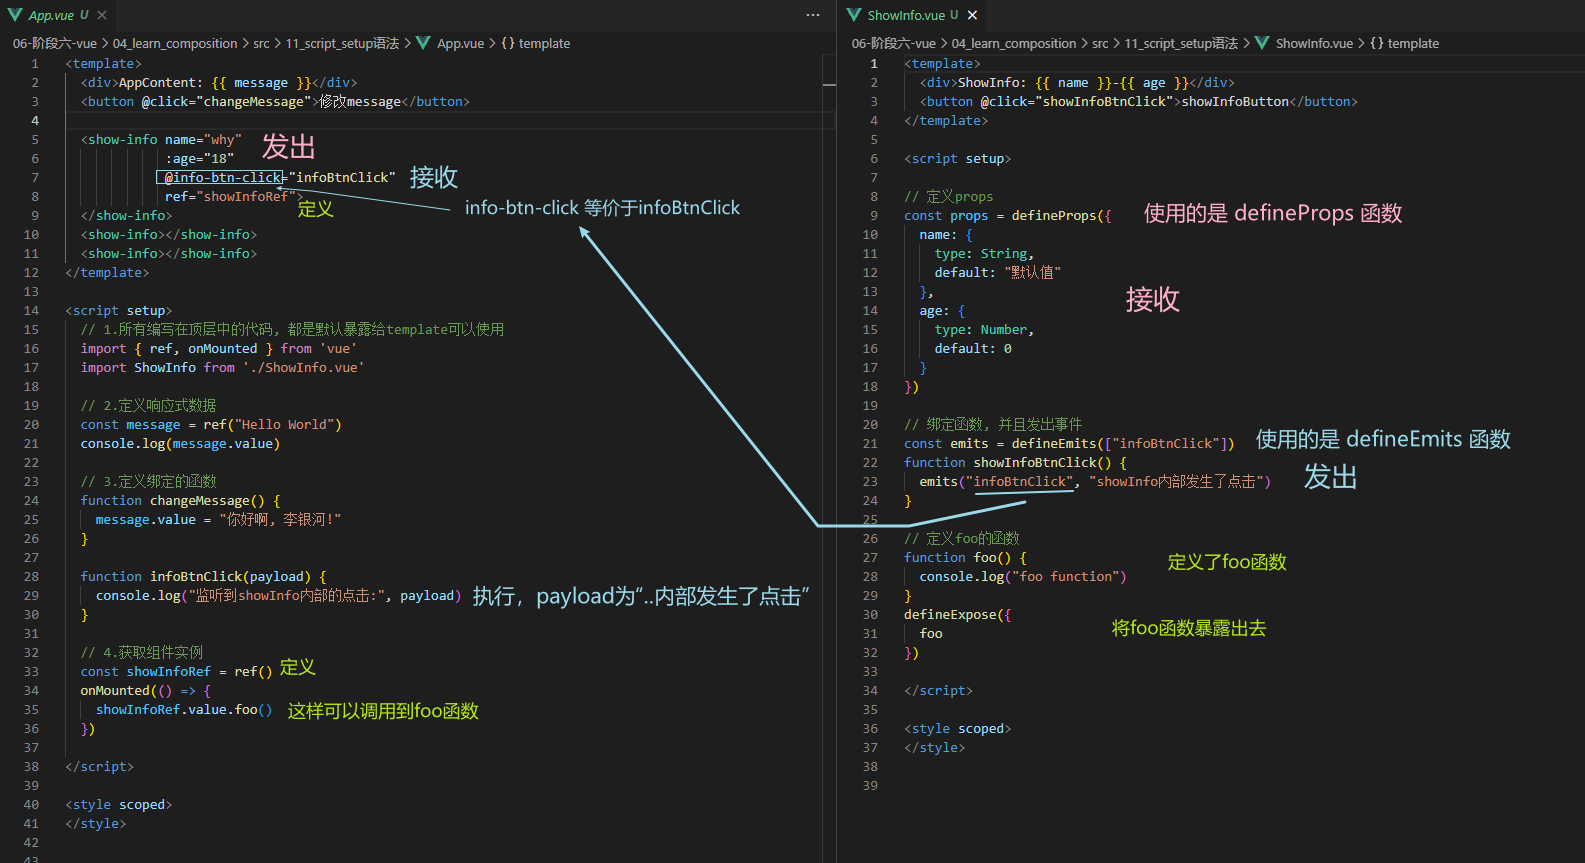Open the 11_script_setup语法 breadcrumb in right editor
Screen dimensions: 1585x863
point(1181,43)
